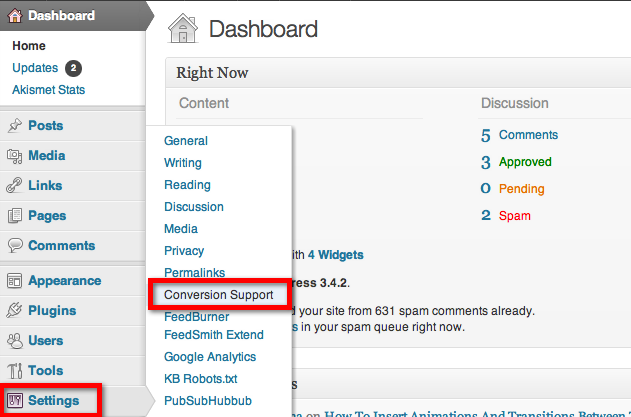The width and height of the screenshot is (631, 417).
Task: Click the Dashboard house icon in sidebar header
Action: tap(15, 16)
